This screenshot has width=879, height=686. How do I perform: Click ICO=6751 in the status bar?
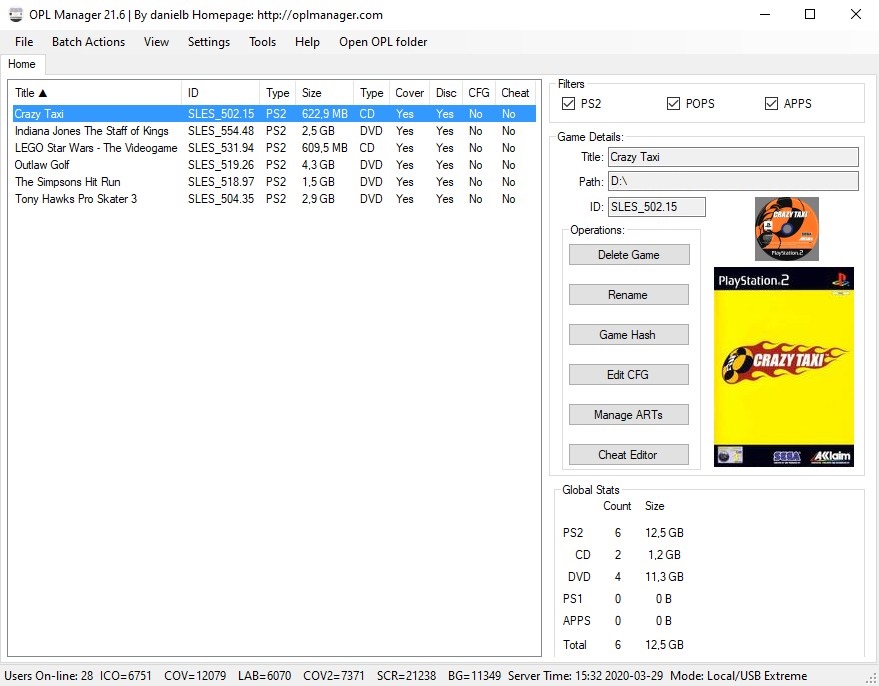click(126, 676)
